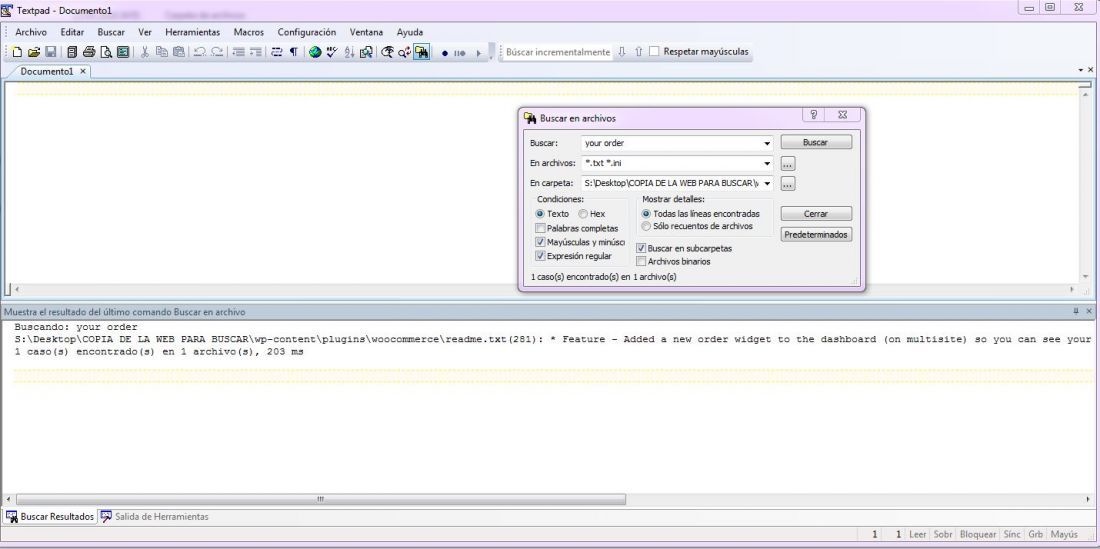Uncheck Mayúsculas y minúsculas checkbox
The height and width of the screenshot is (549, 1100).
point(540,242)
